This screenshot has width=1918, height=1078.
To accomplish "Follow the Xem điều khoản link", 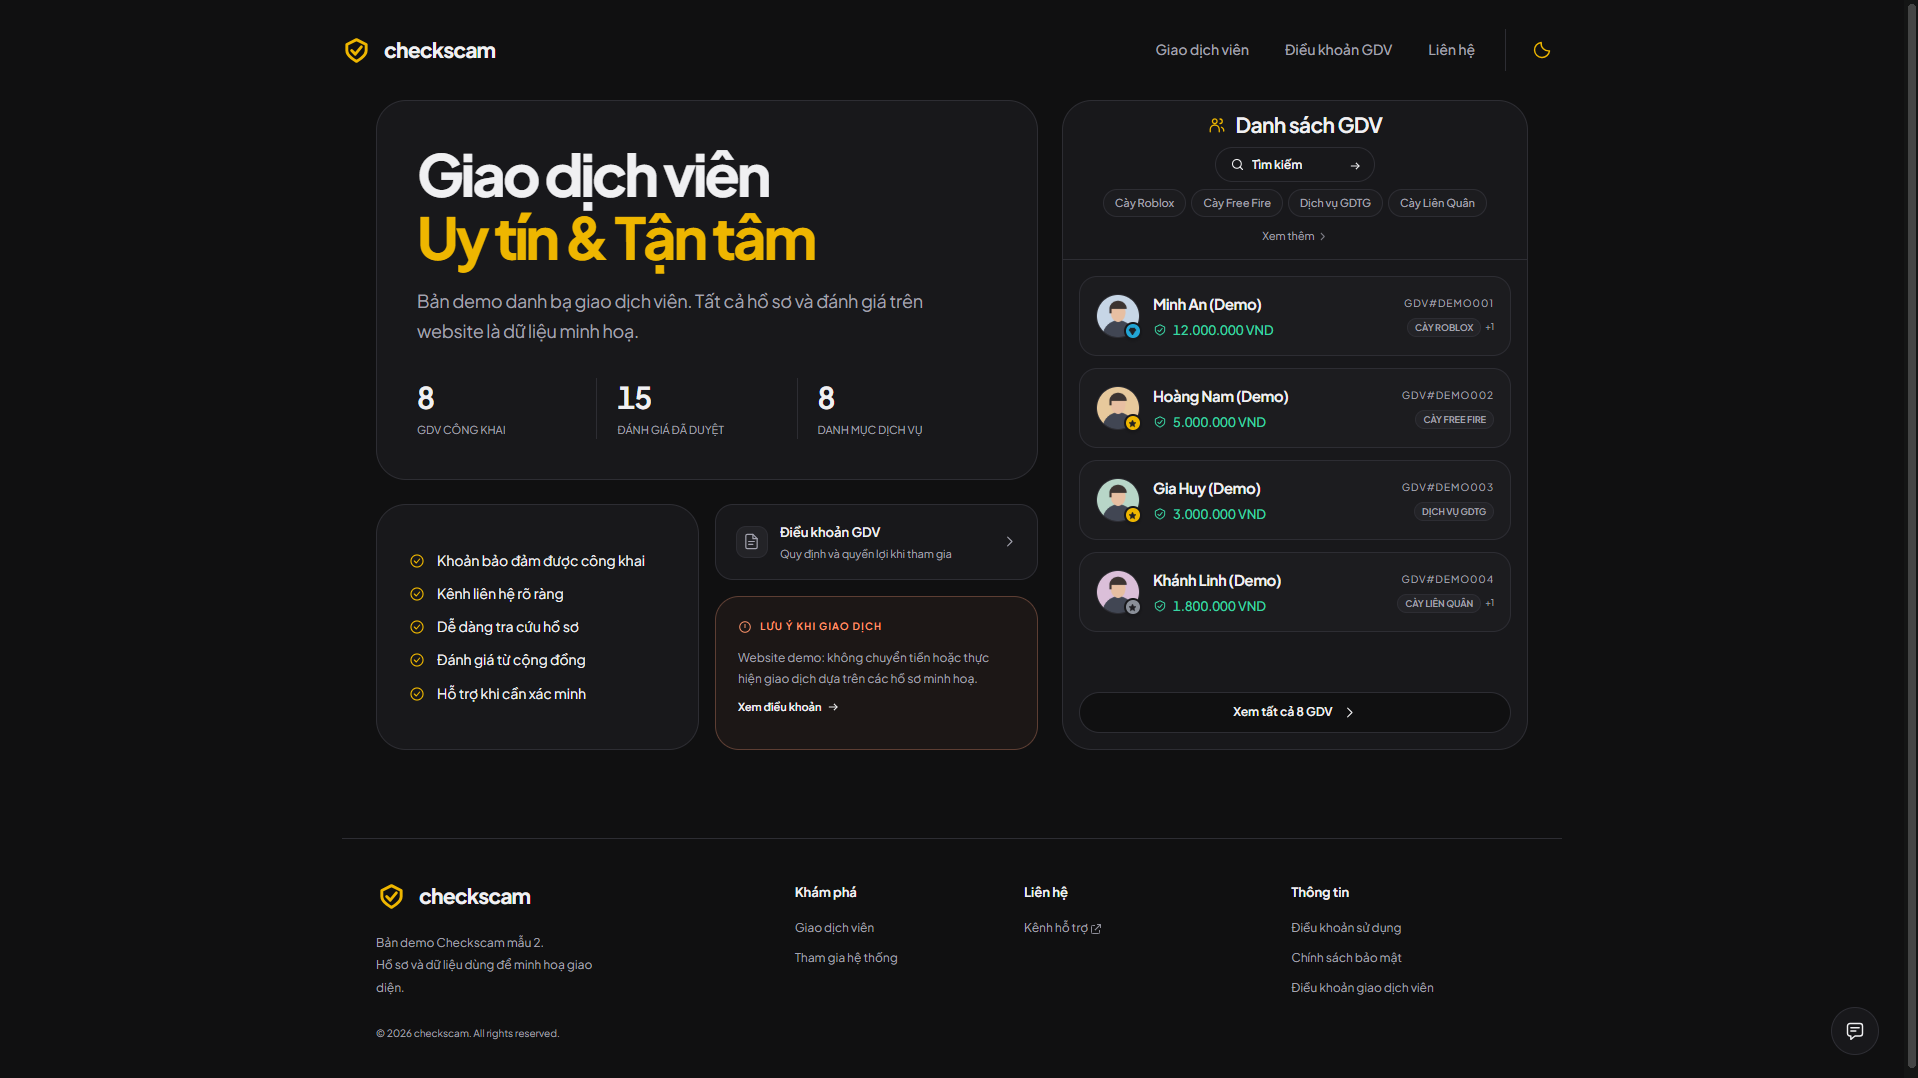I will click(788, 707).
